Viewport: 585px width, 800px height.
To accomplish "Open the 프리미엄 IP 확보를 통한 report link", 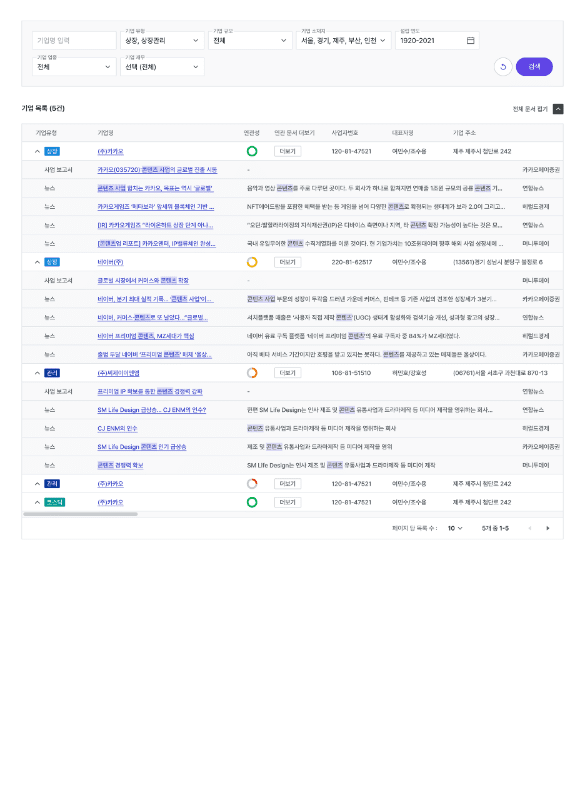I will pos(149,391).
